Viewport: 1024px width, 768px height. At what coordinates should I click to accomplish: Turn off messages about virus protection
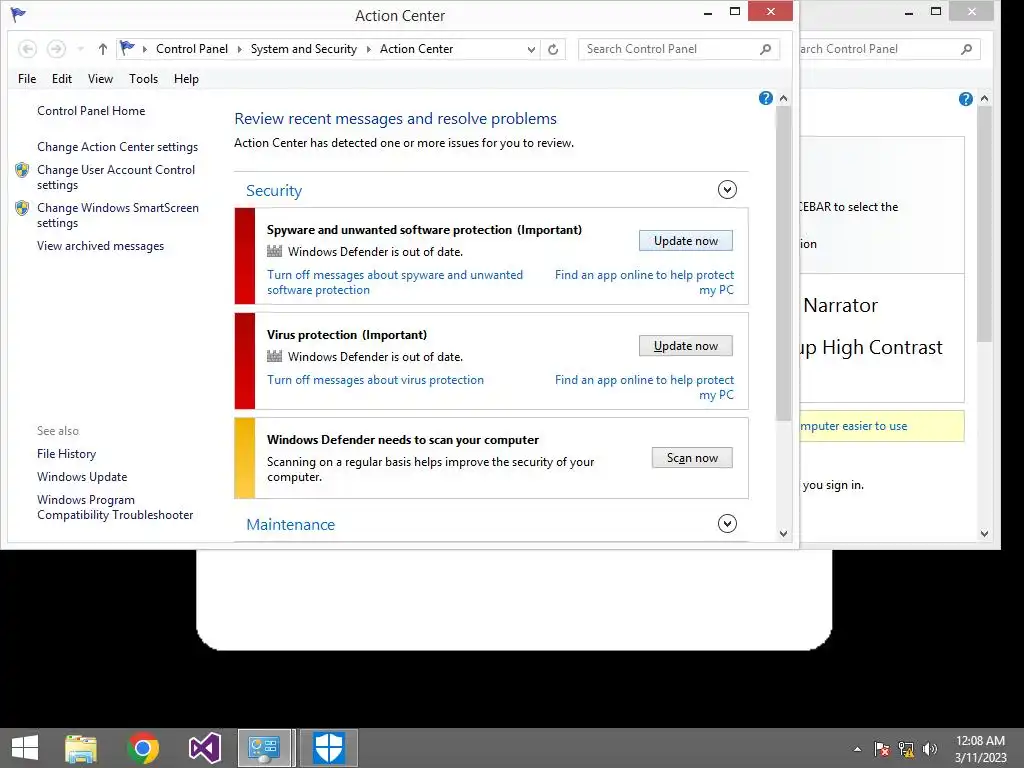point(376,380)
